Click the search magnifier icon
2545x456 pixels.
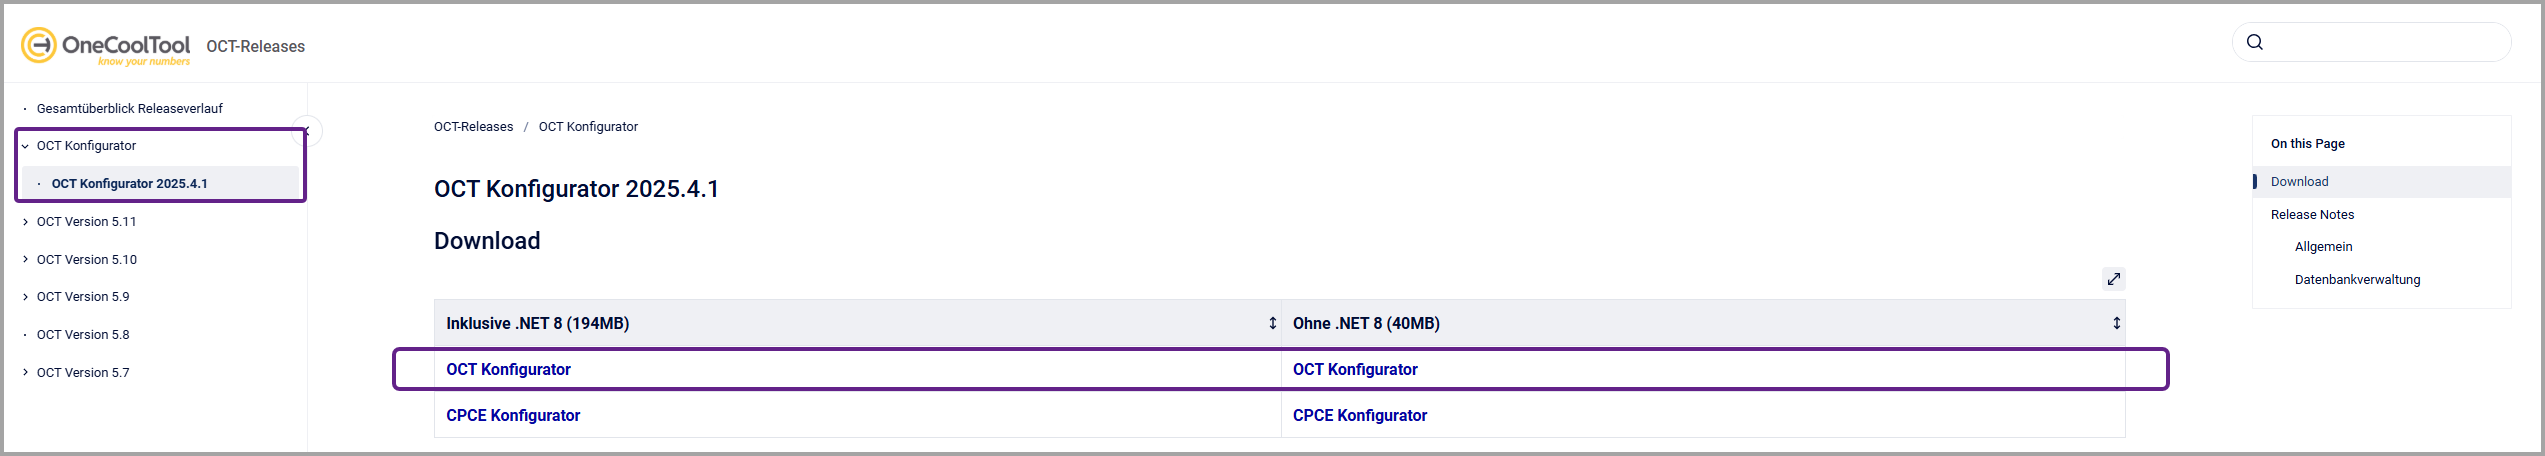2254,42
